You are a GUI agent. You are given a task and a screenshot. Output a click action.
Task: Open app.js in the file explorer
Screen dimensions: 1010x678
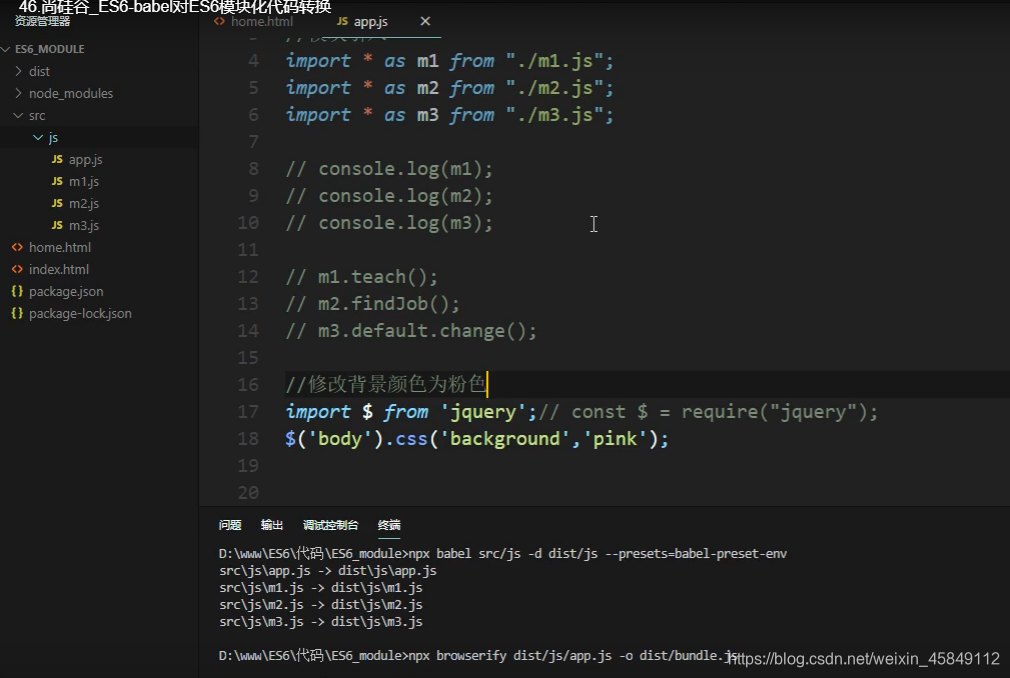tap(85, 160)
